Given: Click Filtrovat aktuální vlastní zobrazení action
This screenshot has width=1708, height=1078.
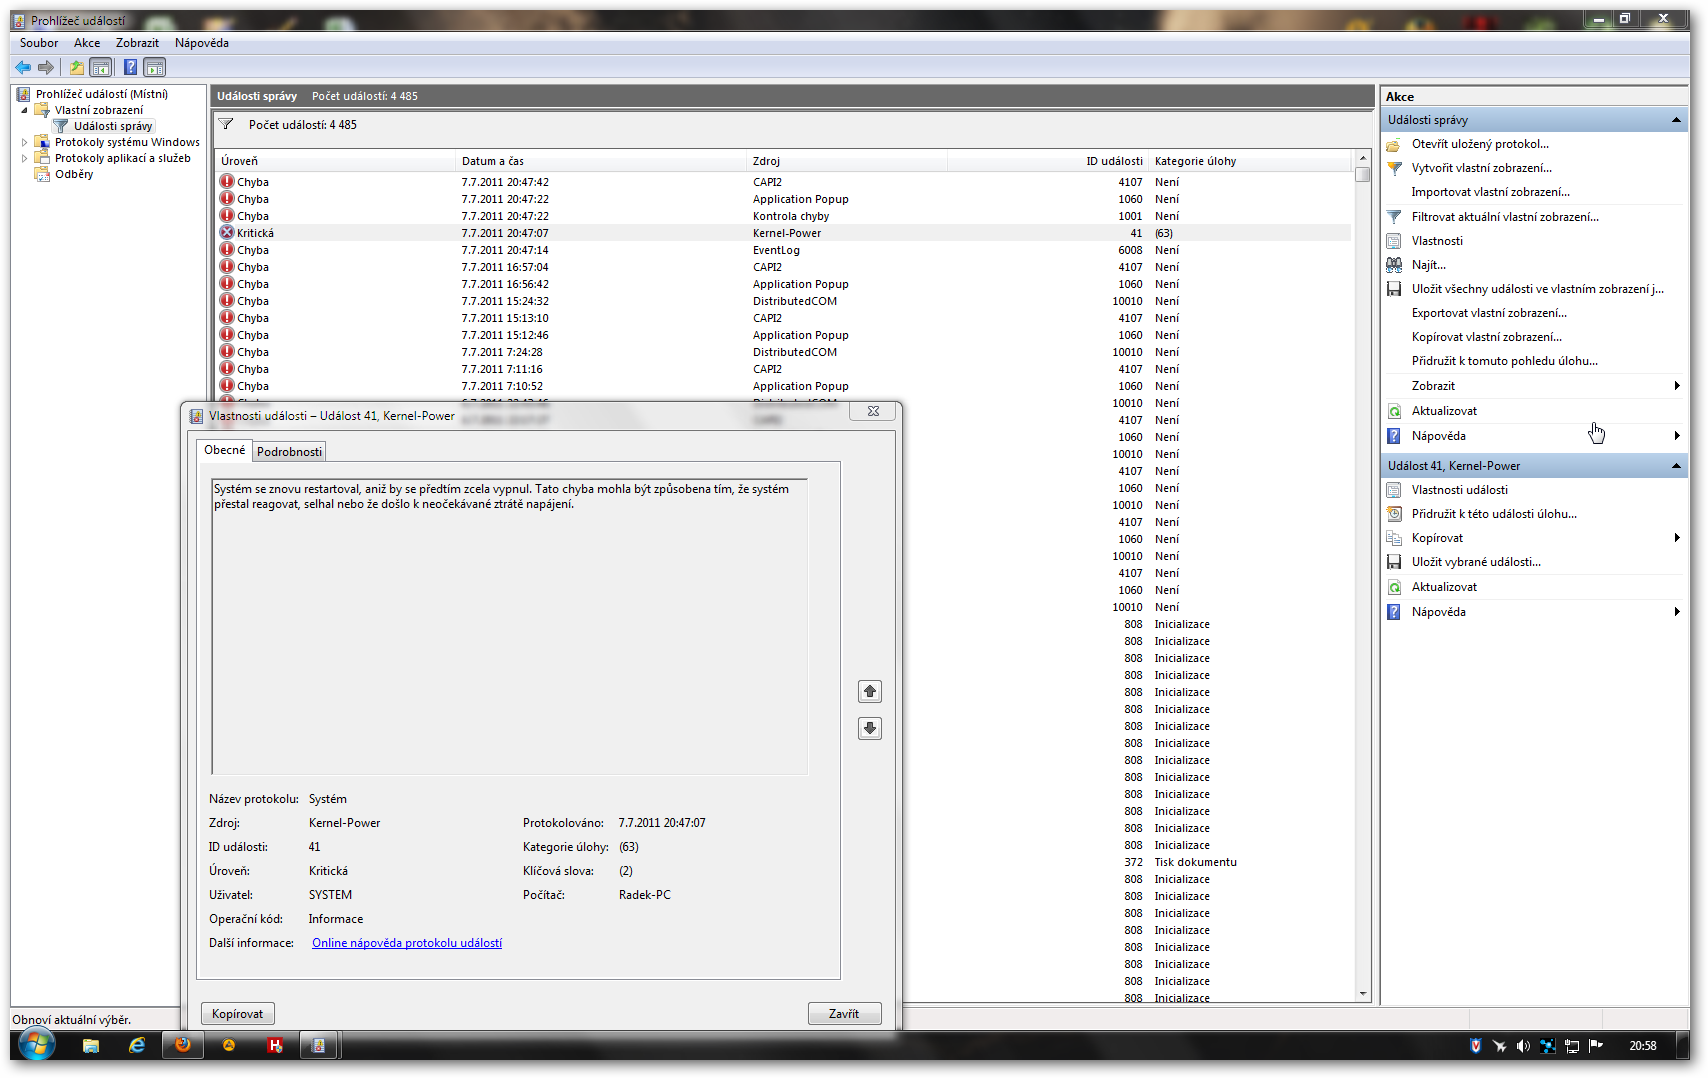Looking at the screenshot, I should point(1505,217).
